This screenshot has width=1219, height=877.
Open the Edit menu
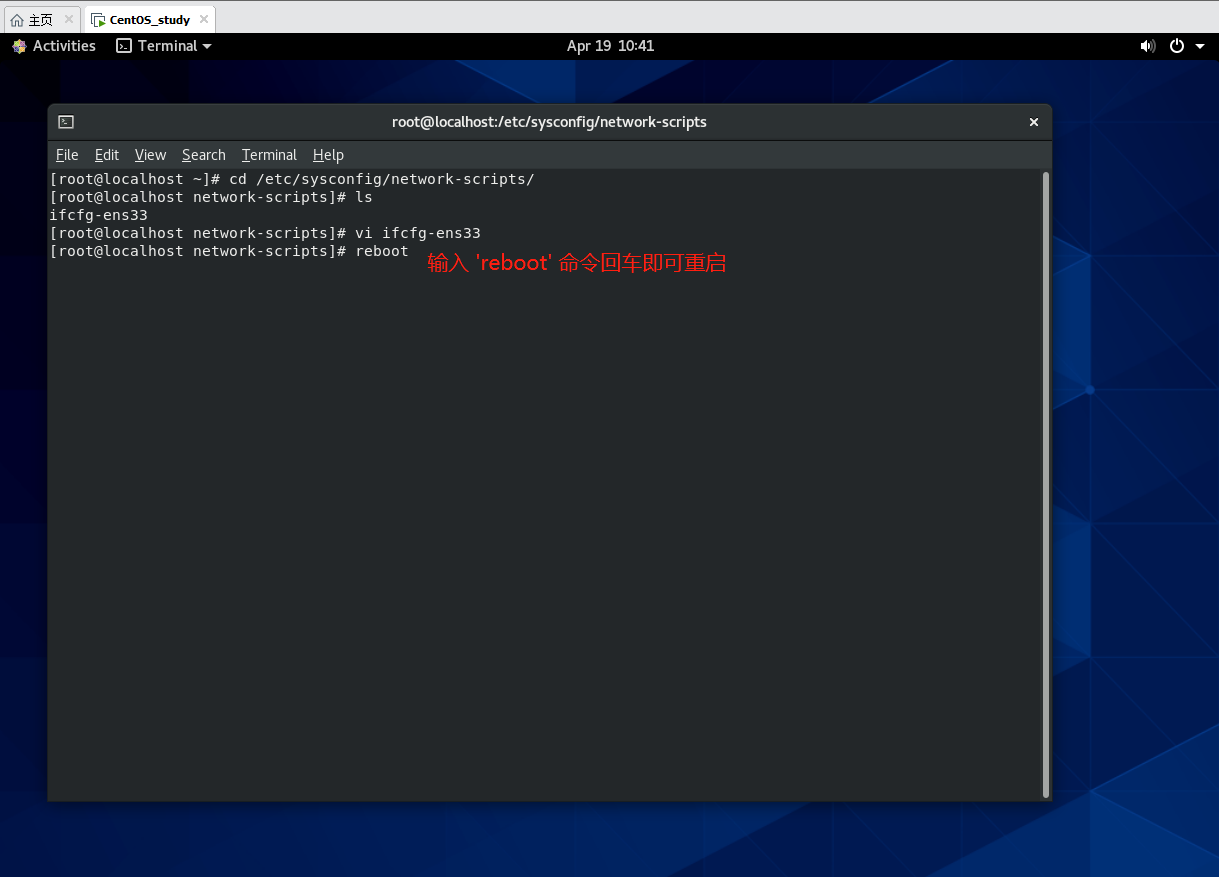coord(107,155)
